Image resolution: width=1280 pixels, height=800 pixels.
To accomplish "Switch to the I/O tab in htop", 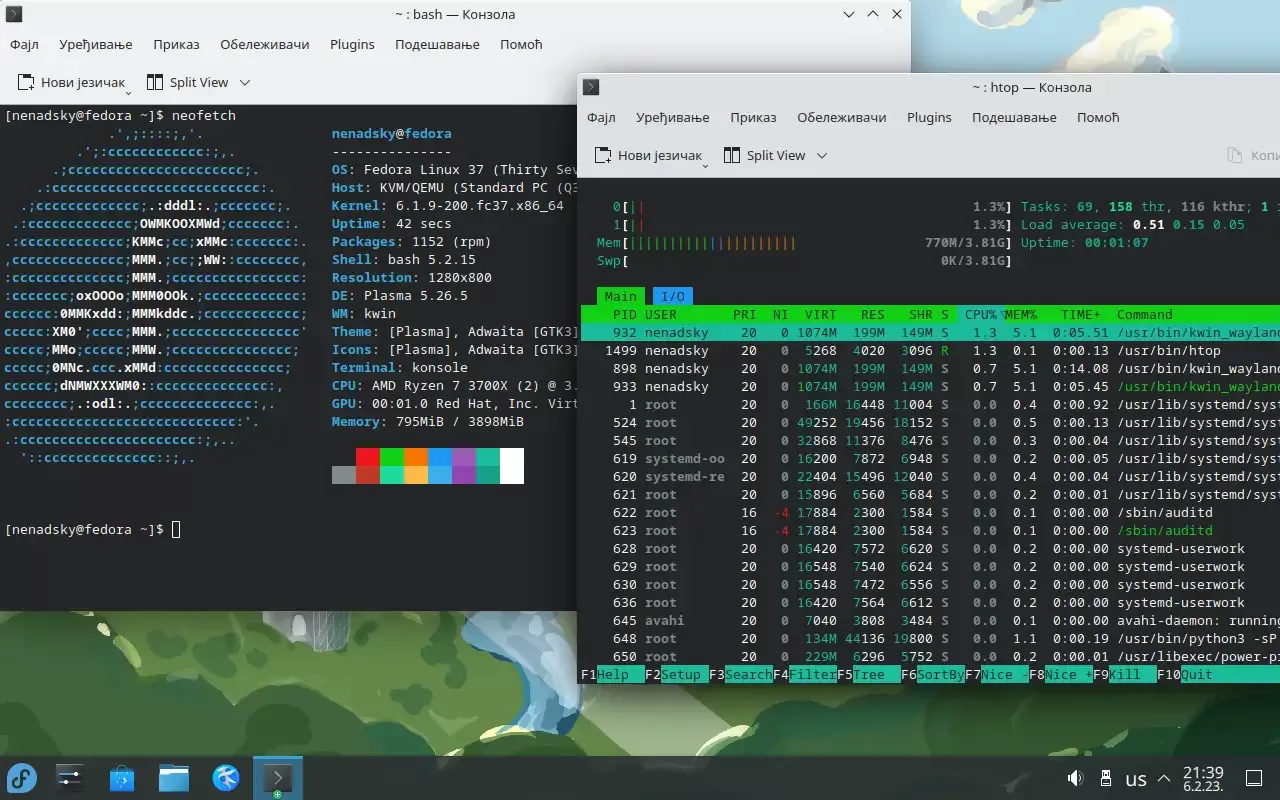I will [x=673, y=296].
